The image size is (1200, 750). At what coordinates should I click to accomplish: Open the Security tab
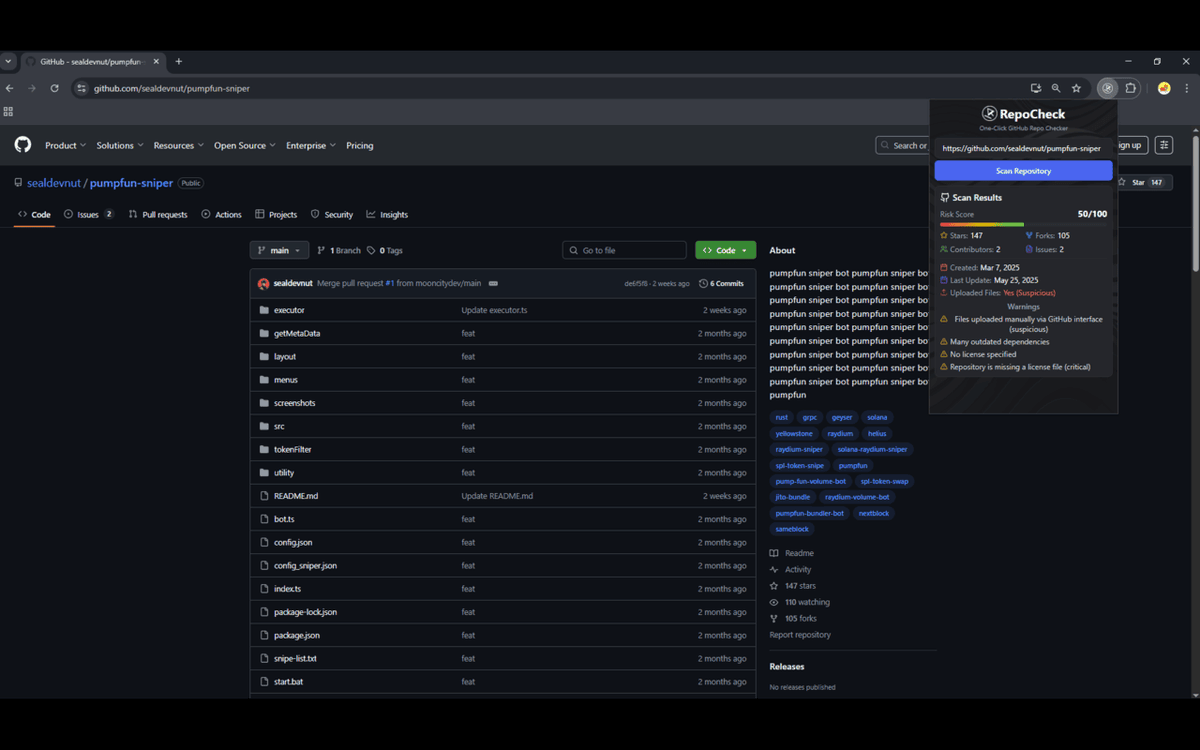(332, 214)
